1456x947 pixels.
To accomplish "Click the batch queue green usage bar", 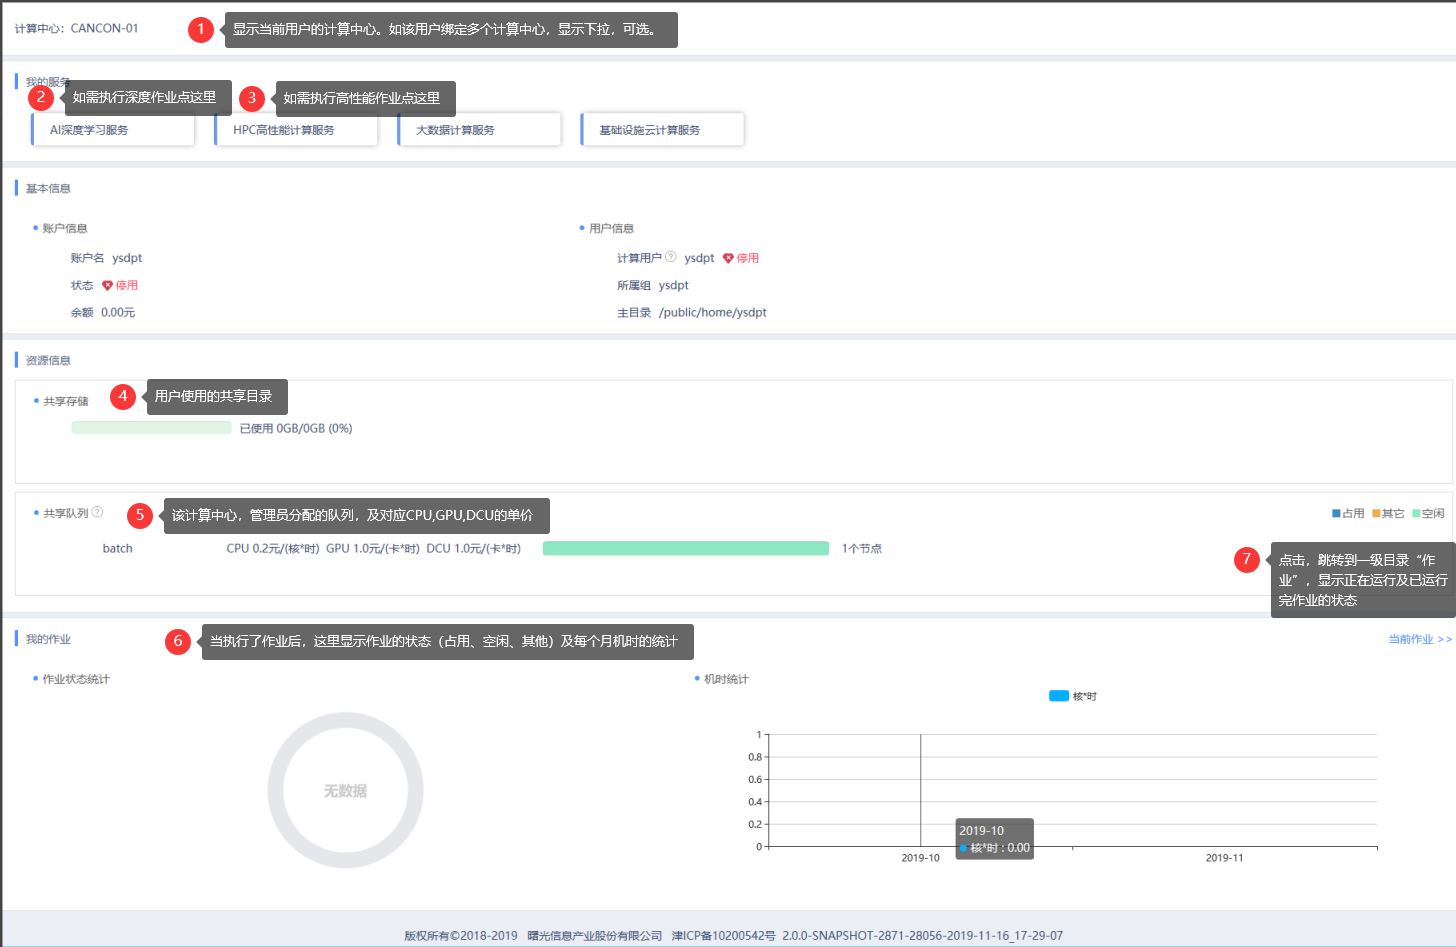I will (685, 548).
